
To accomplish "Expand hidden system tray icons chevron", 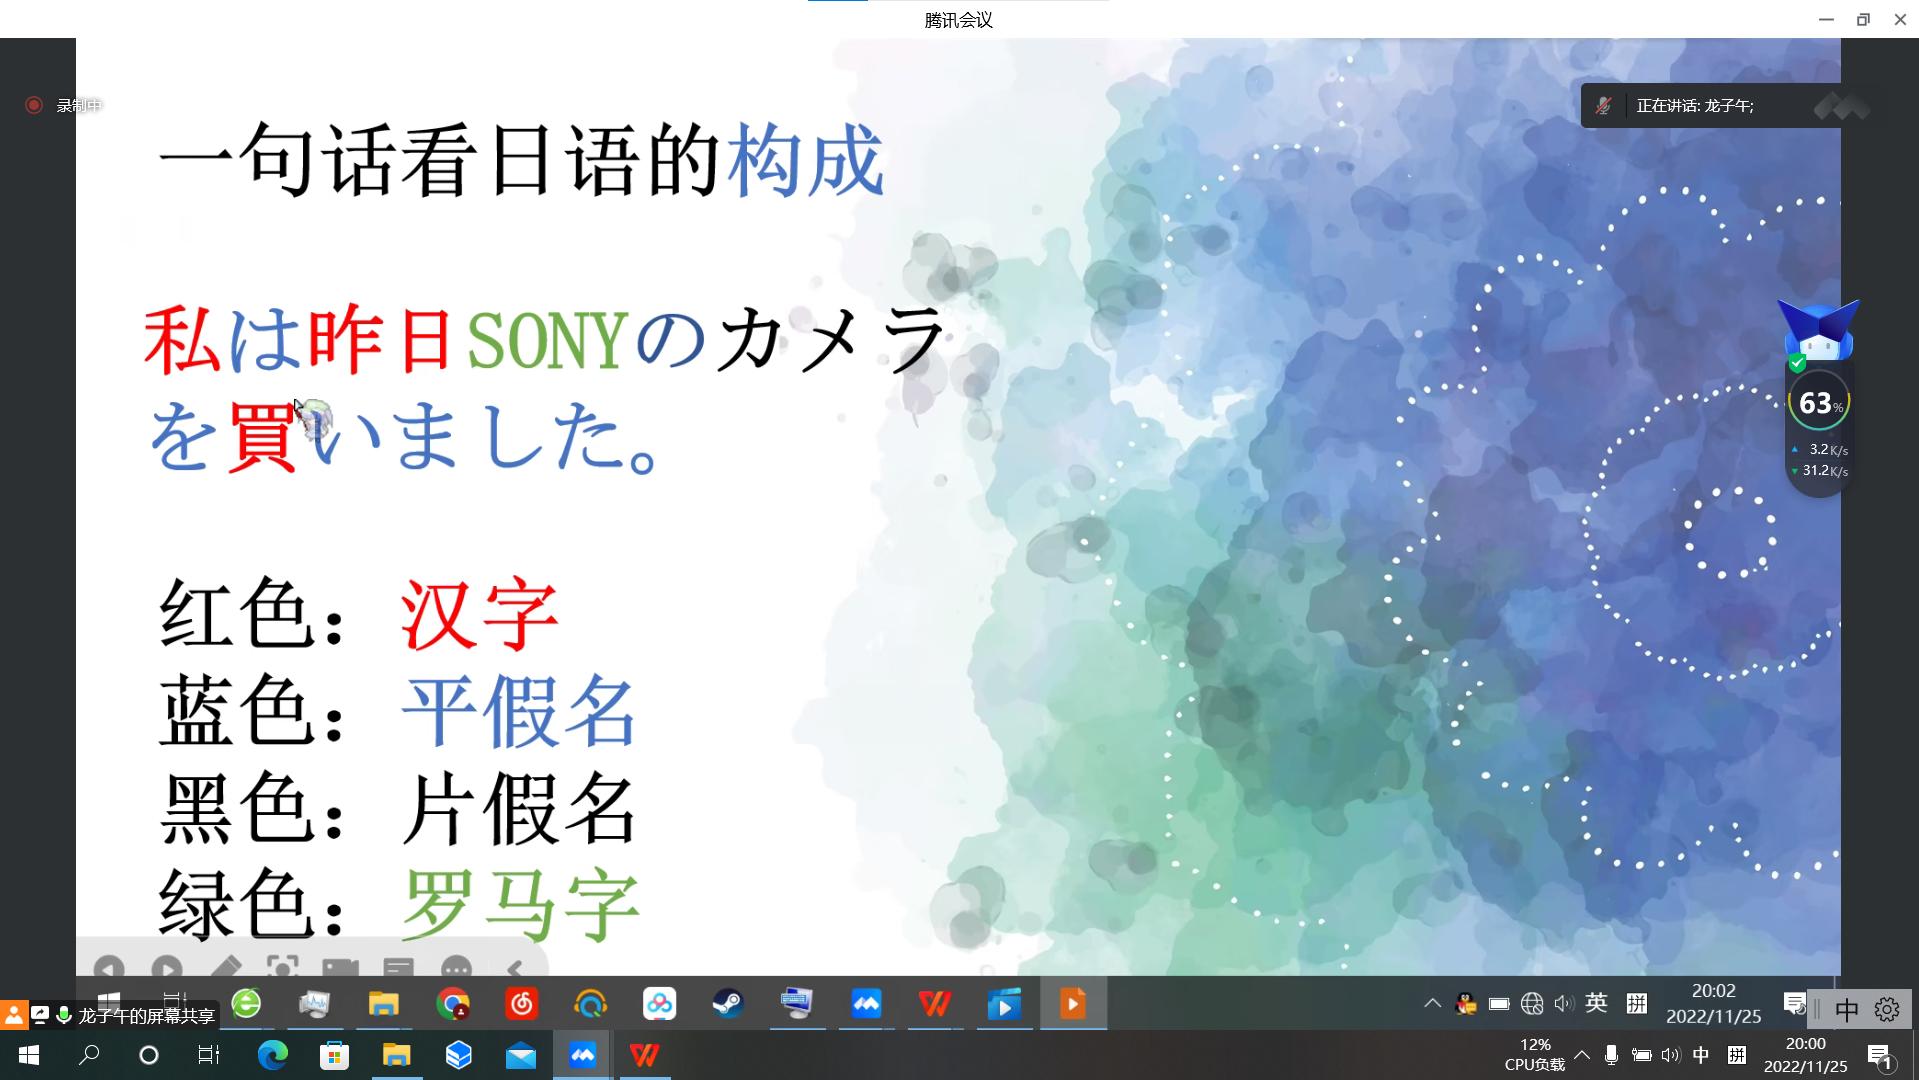I will pyautogui.click(x=1582, y=1055).
